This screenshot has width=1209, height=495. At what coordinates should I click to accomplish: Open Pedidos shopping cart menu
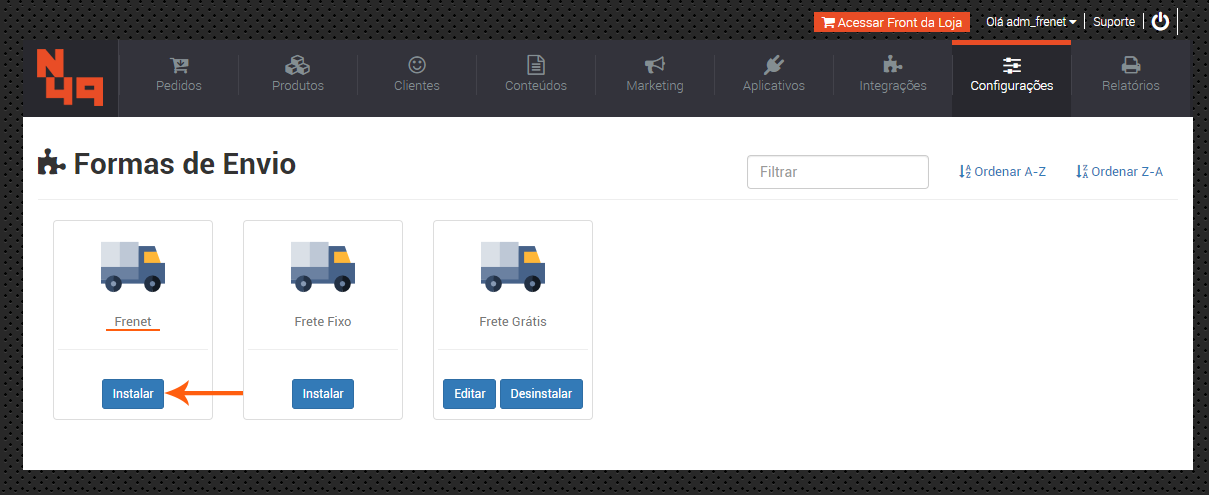pyautogui.click(x=179, y=75)
